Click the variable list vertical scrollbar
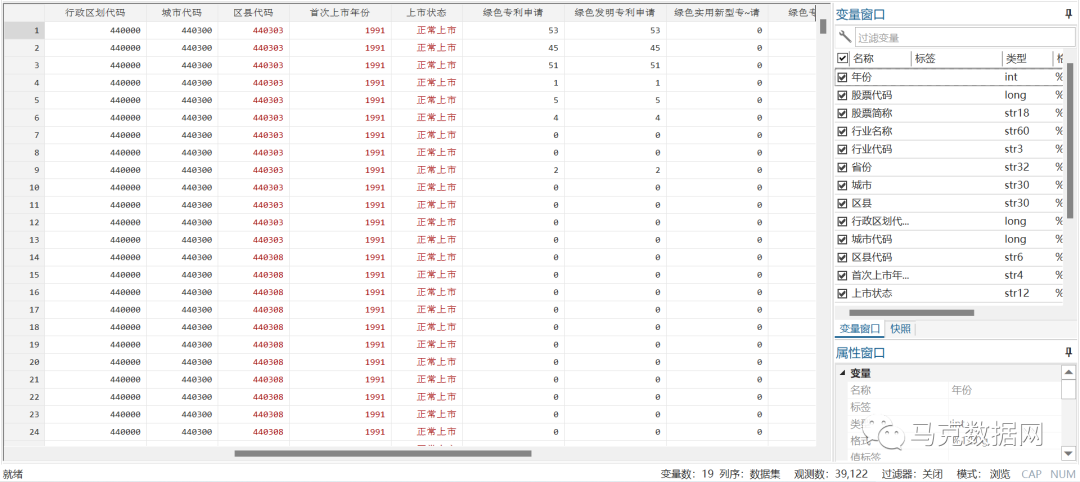Image resolution: width=1080 pixels, height=482 pixels. tap(1070, 141)
